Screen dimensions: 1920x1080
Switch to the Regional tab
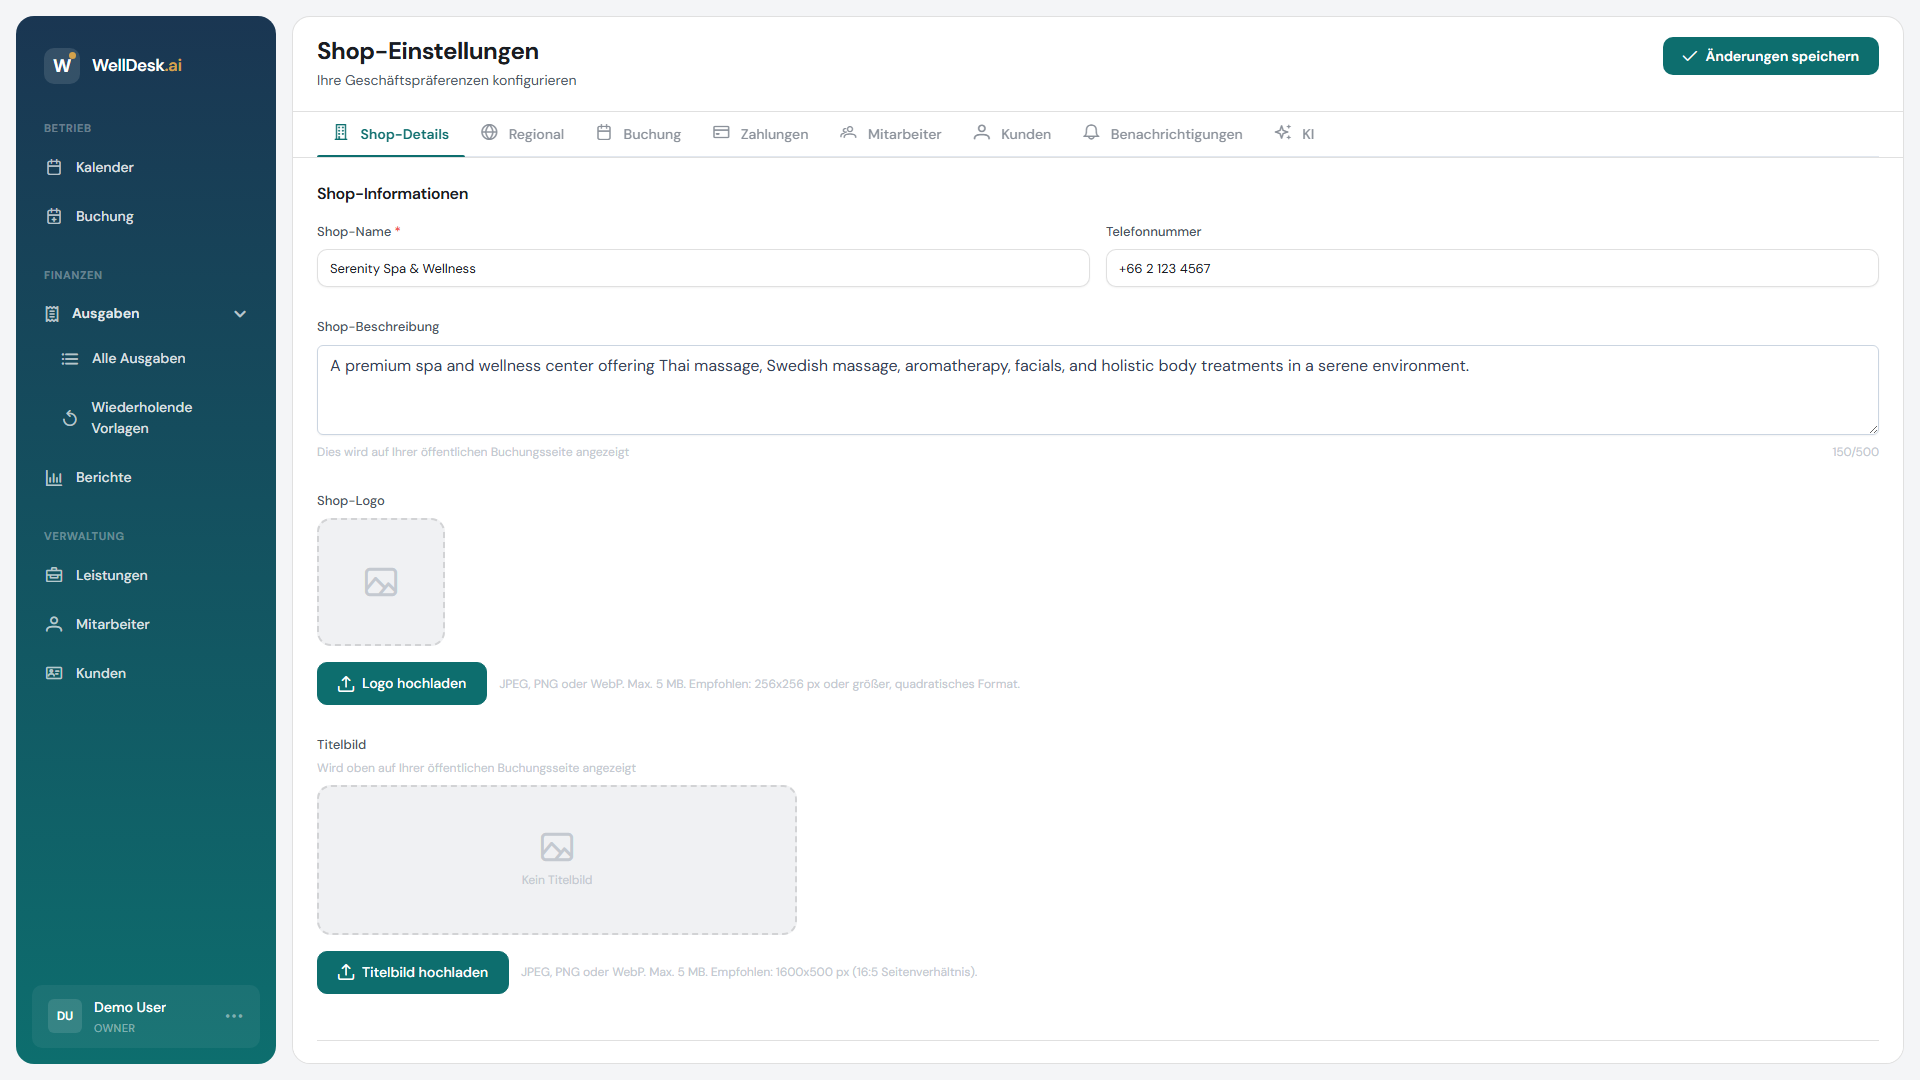pos(523,134)
